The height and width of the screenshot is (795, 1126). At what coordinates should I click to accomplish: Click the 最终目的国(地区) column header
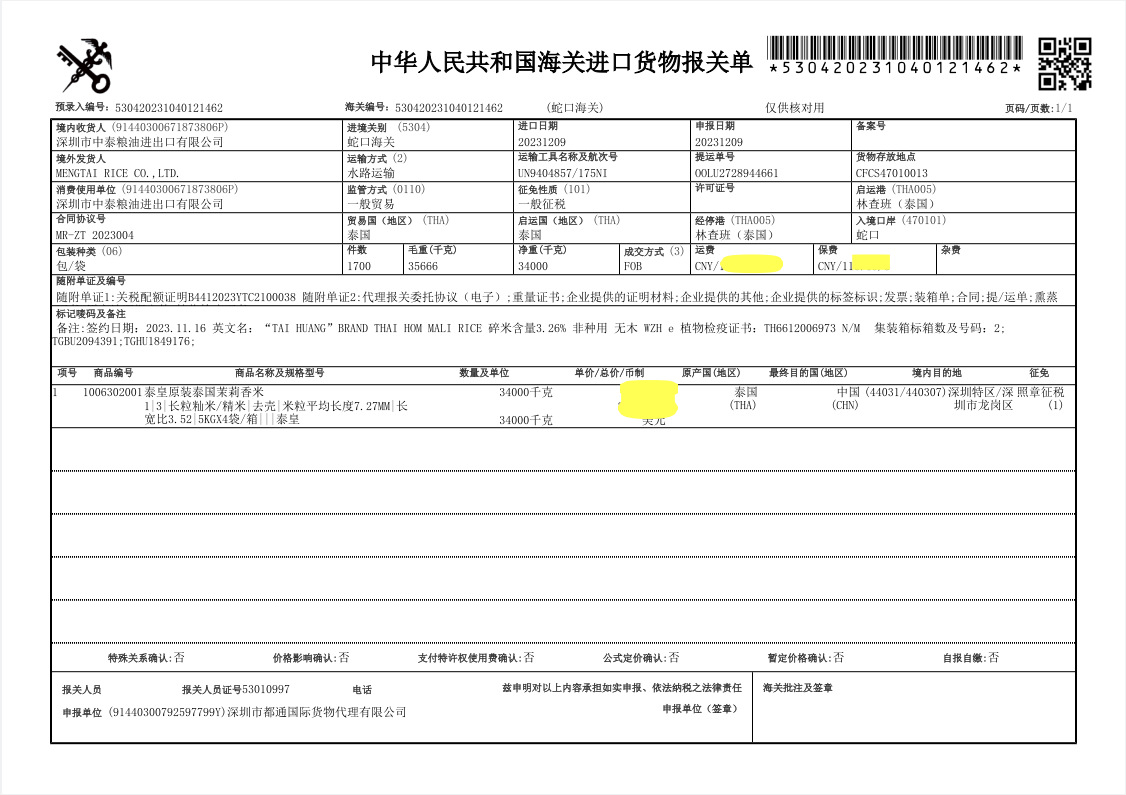click(808, 373)
